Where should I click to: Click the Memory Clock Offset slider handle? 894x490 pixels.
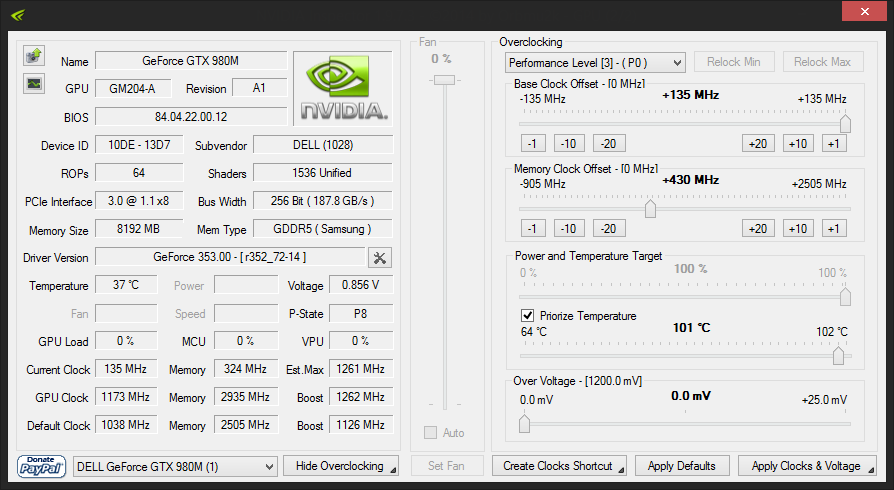tap(650, 208)
